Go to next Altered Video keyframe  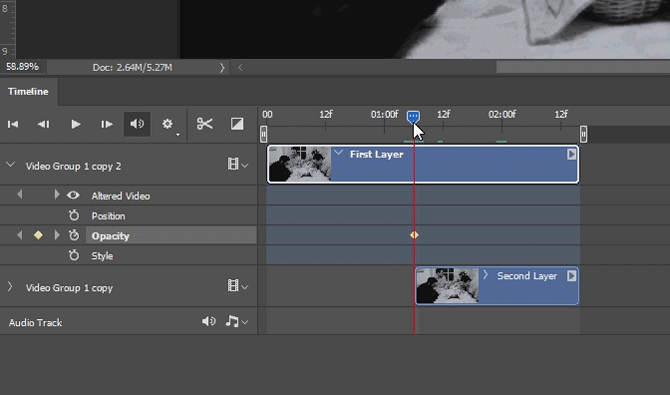click(x=56, y=195)
